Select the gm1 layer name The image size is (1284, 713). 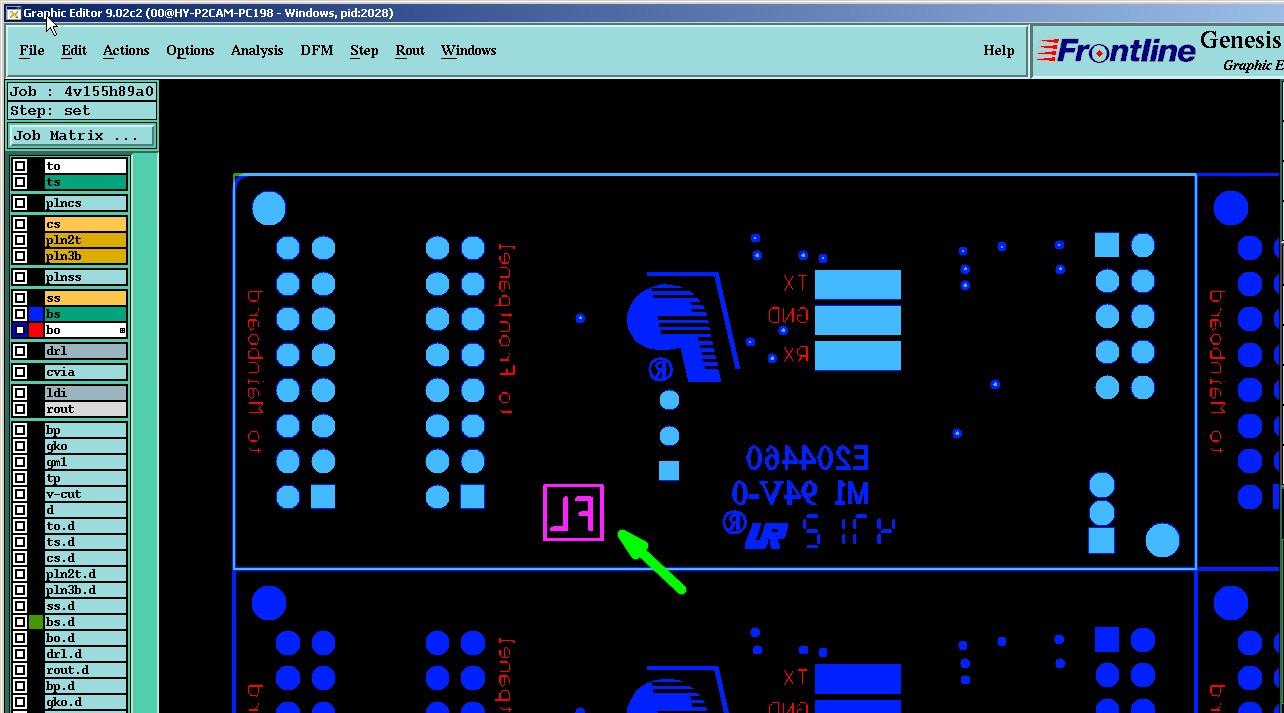(86, 462)
